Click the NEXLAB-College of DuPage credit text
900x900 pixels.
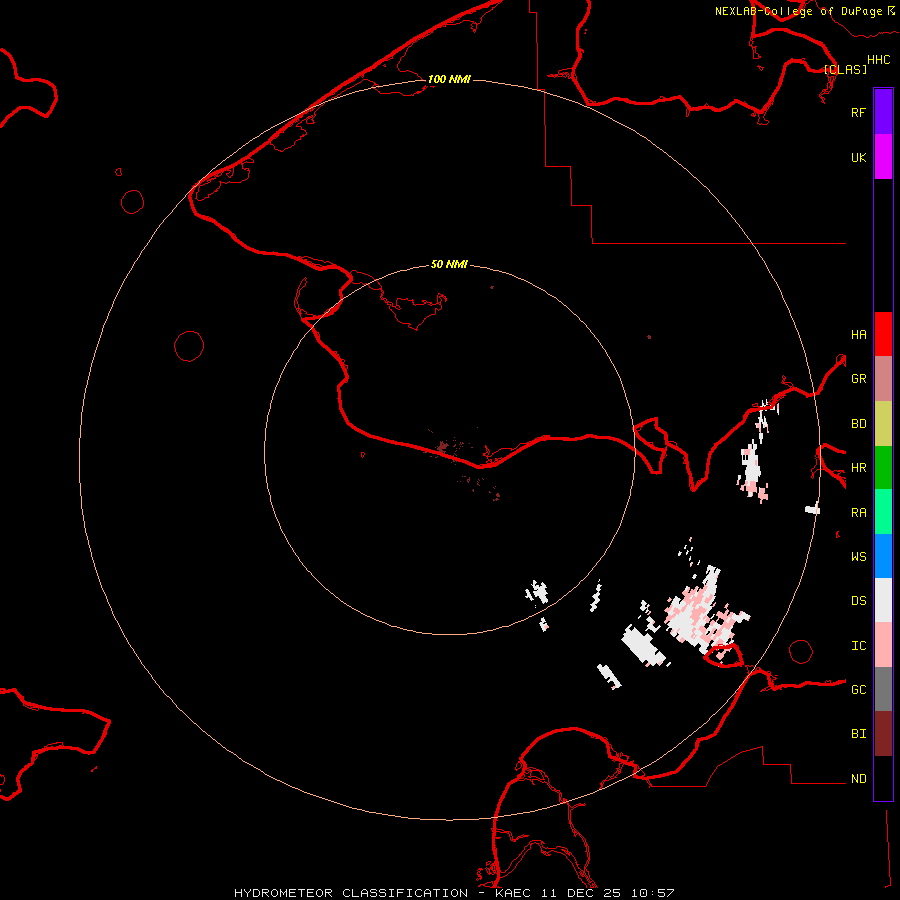(798, 11)
